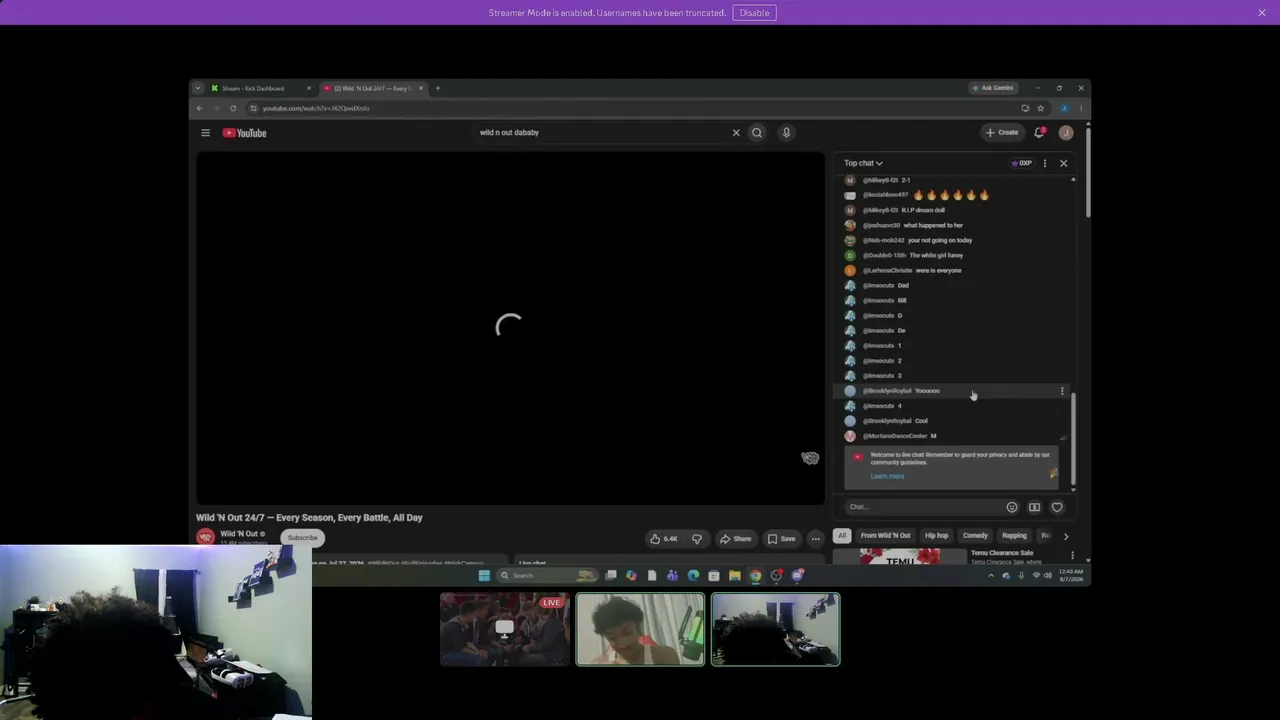This screenshot has height=720, width=1280.
Task: Follow the Learn more link in chat
Action: [887, 476]
